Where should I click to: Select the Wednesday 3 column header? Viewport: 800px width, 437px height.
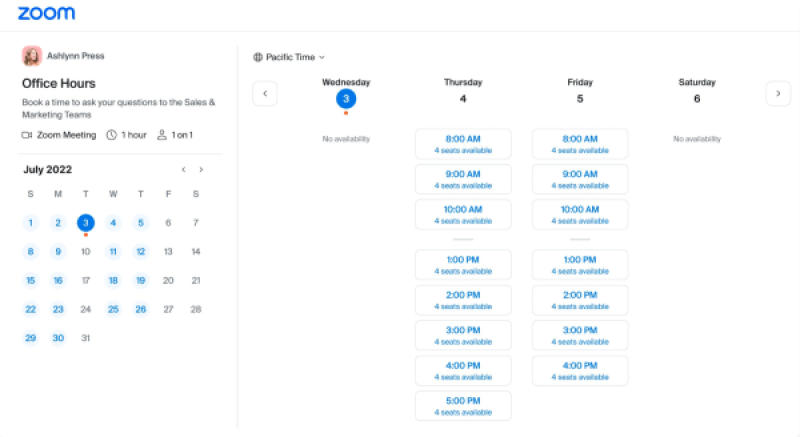(x=346, y=92)
